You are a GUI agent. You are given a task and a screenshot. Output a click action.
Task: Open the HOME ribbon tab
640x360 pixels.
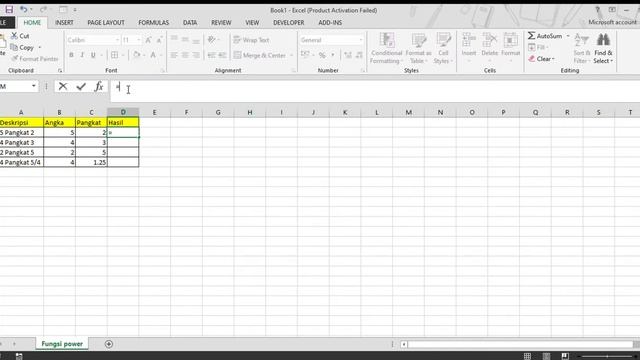[32, 22]
